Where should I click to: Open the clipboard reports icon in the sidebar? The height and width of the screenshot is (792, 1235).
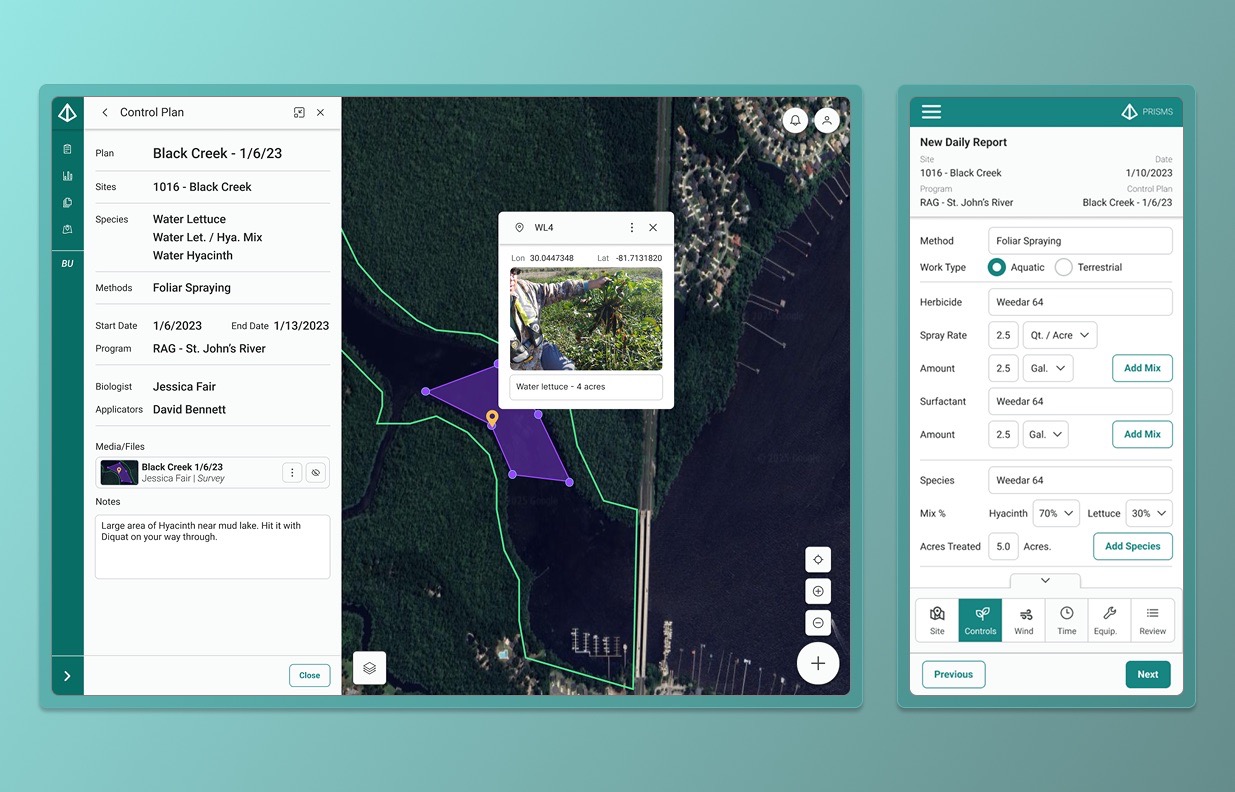[x=67, y=149]
